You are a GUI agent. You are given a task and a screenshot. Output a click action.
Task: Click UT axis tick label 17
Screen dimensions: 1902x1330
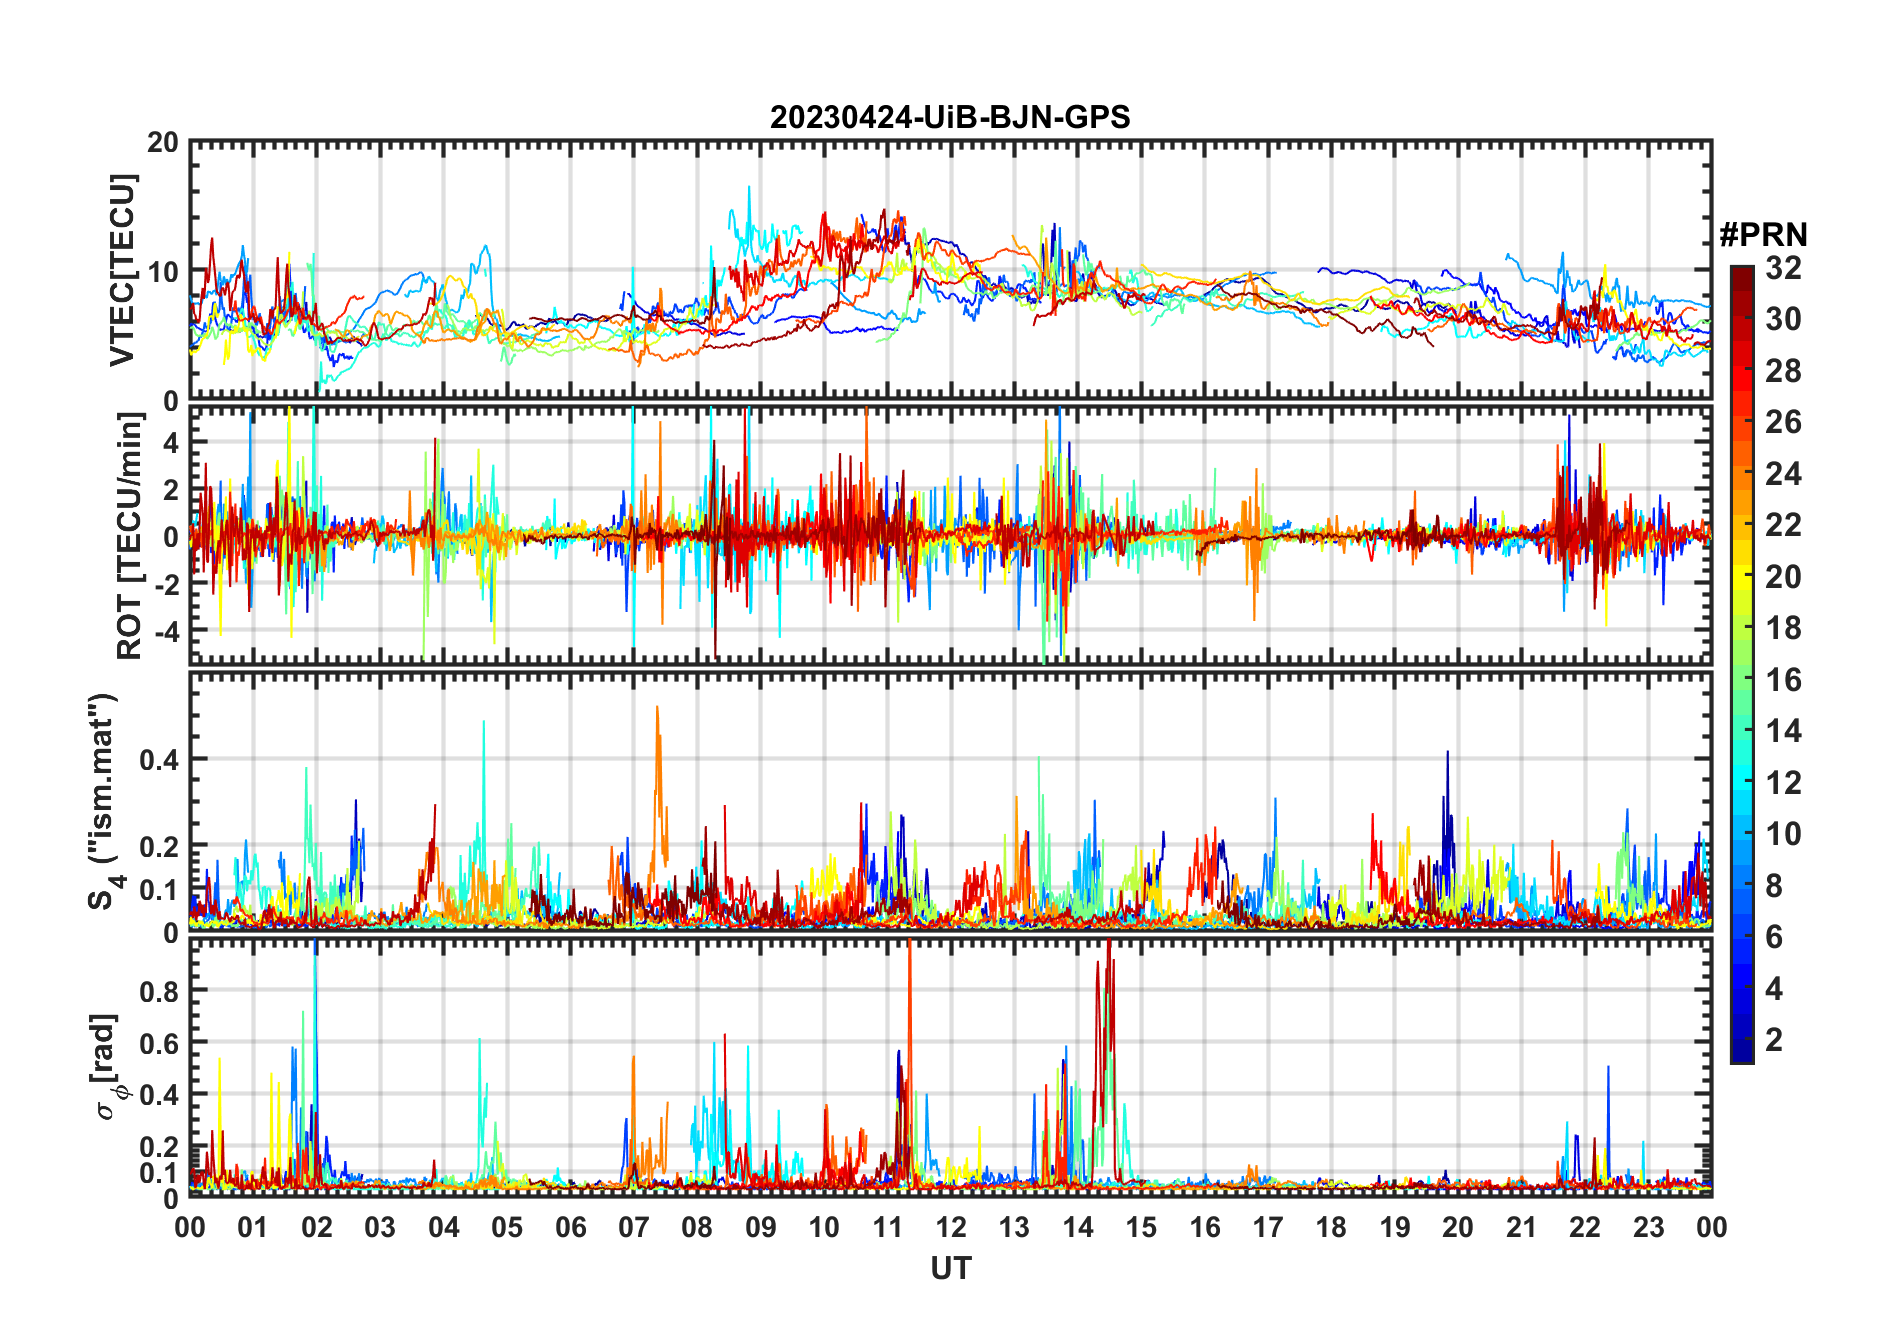tap(1268, 1227)
